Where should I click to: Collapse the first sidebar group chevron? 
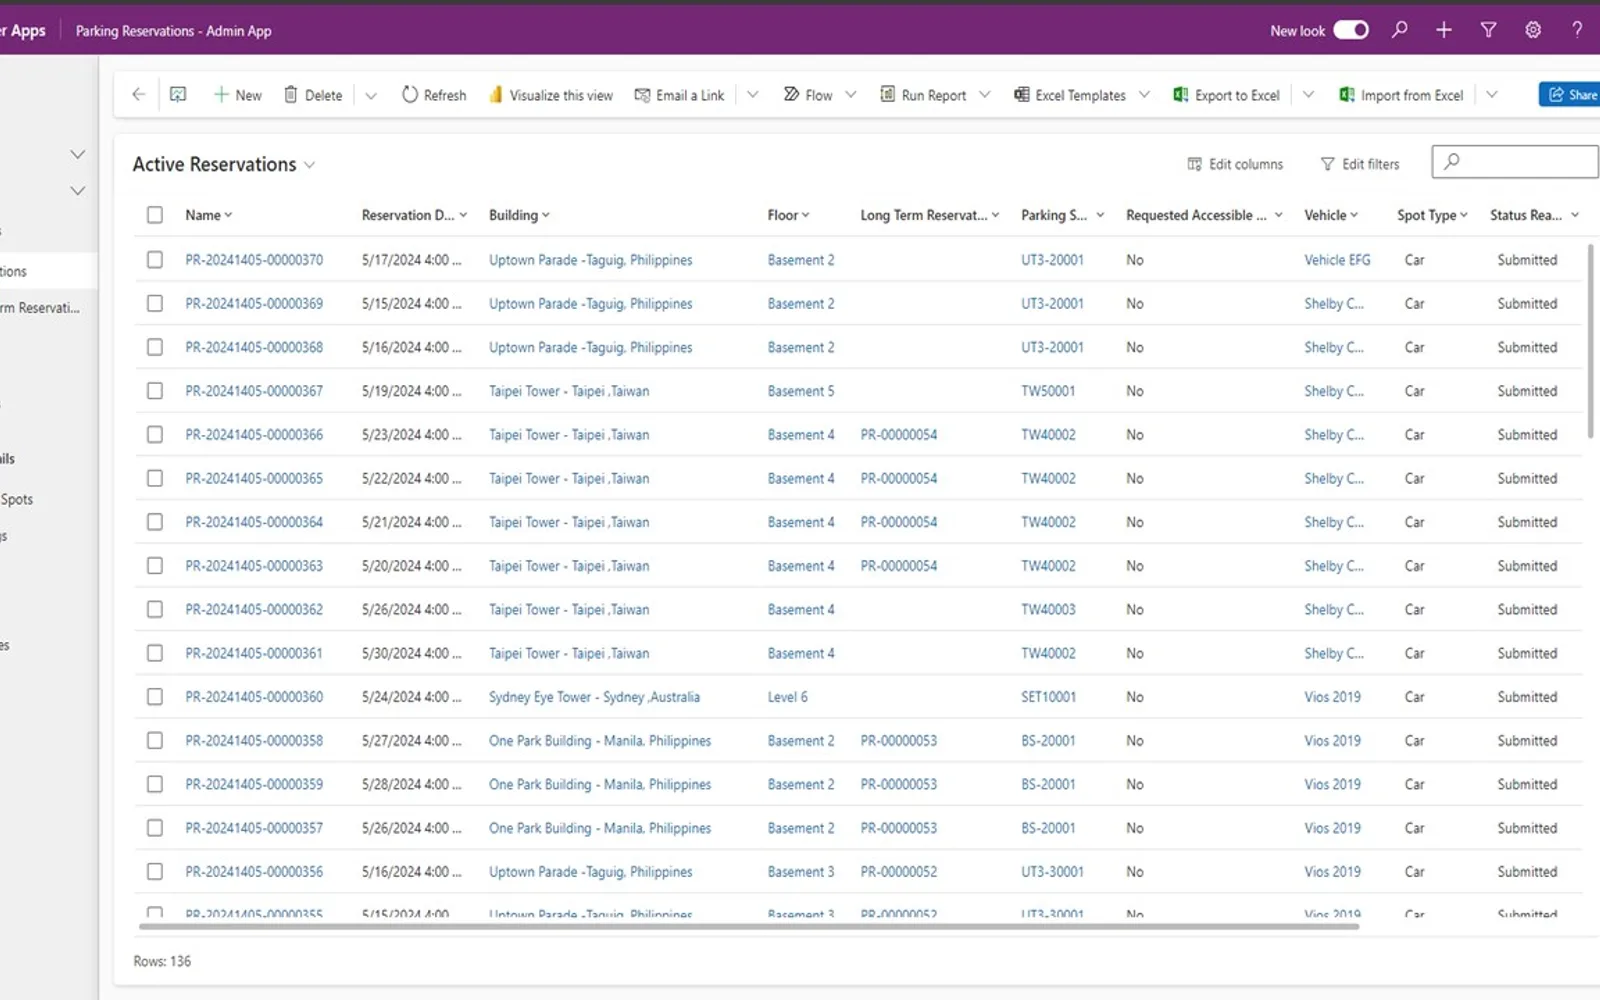77,154
